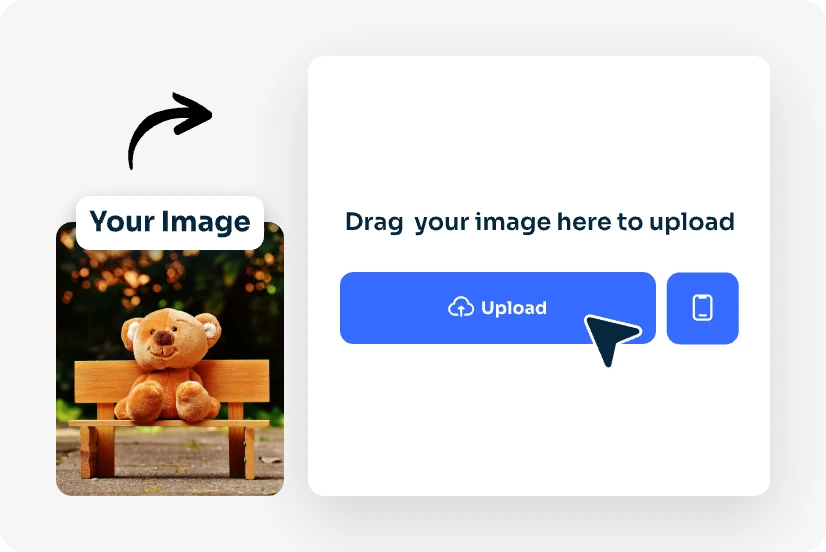Click the 'Upload' text inside the button
The width and height of the screenshot is (826, 552).
[x=514, y=308]
